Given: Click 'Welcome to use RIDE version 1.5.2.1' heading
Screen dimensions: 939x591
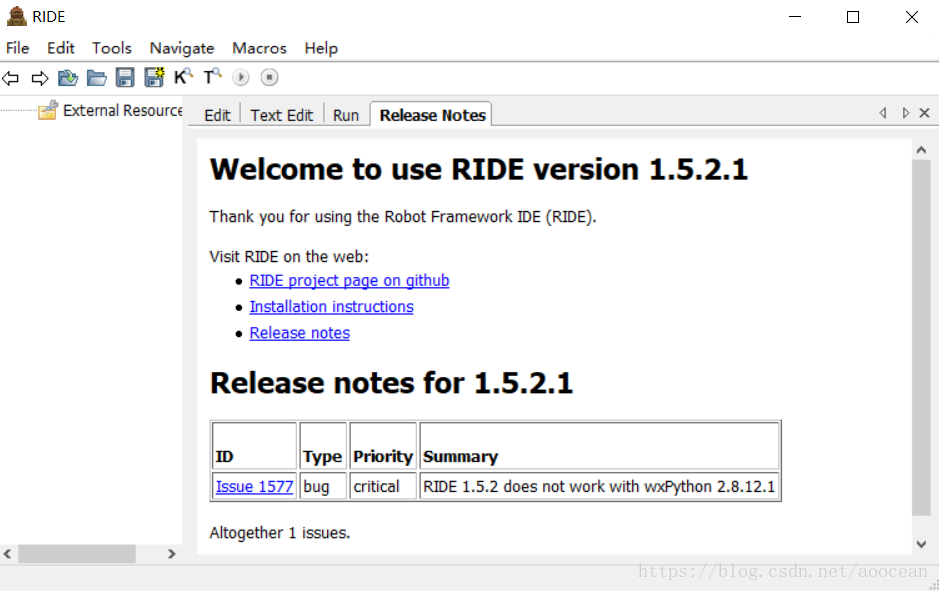Looking at the screenshot, I should click(x=479, y=169).
